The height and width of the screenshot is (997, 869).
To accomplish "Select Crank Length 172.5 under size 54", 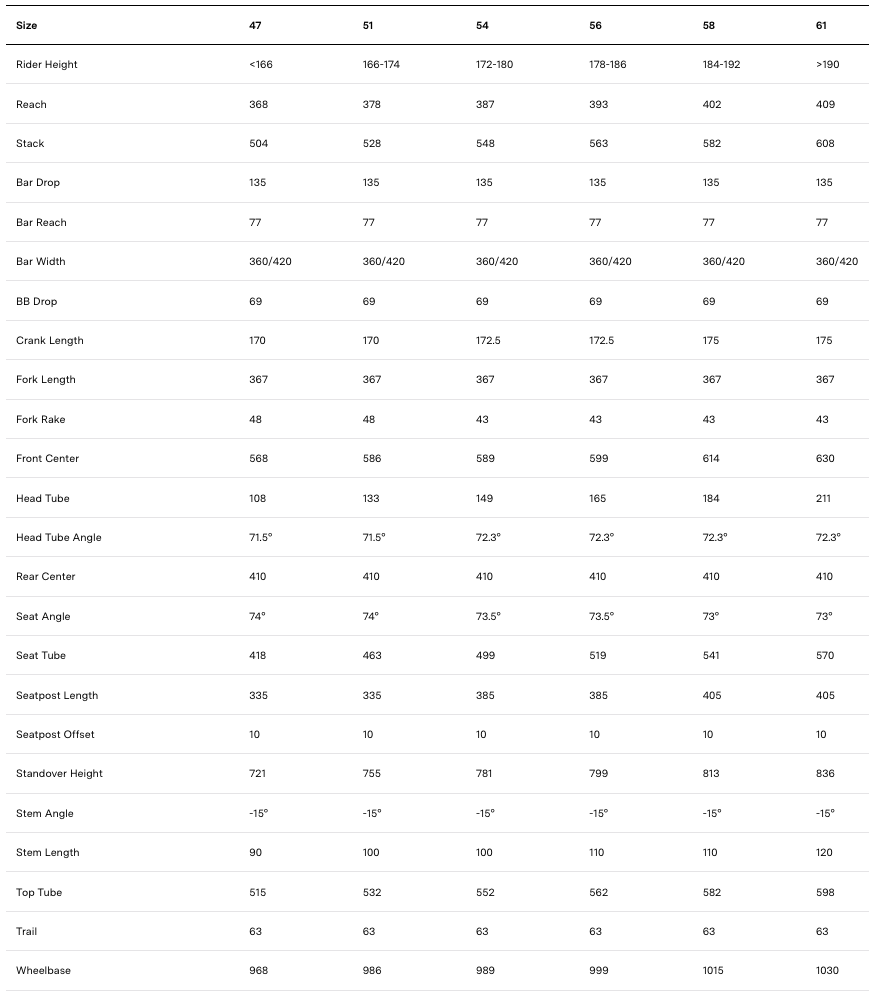I will pos(488,341).
